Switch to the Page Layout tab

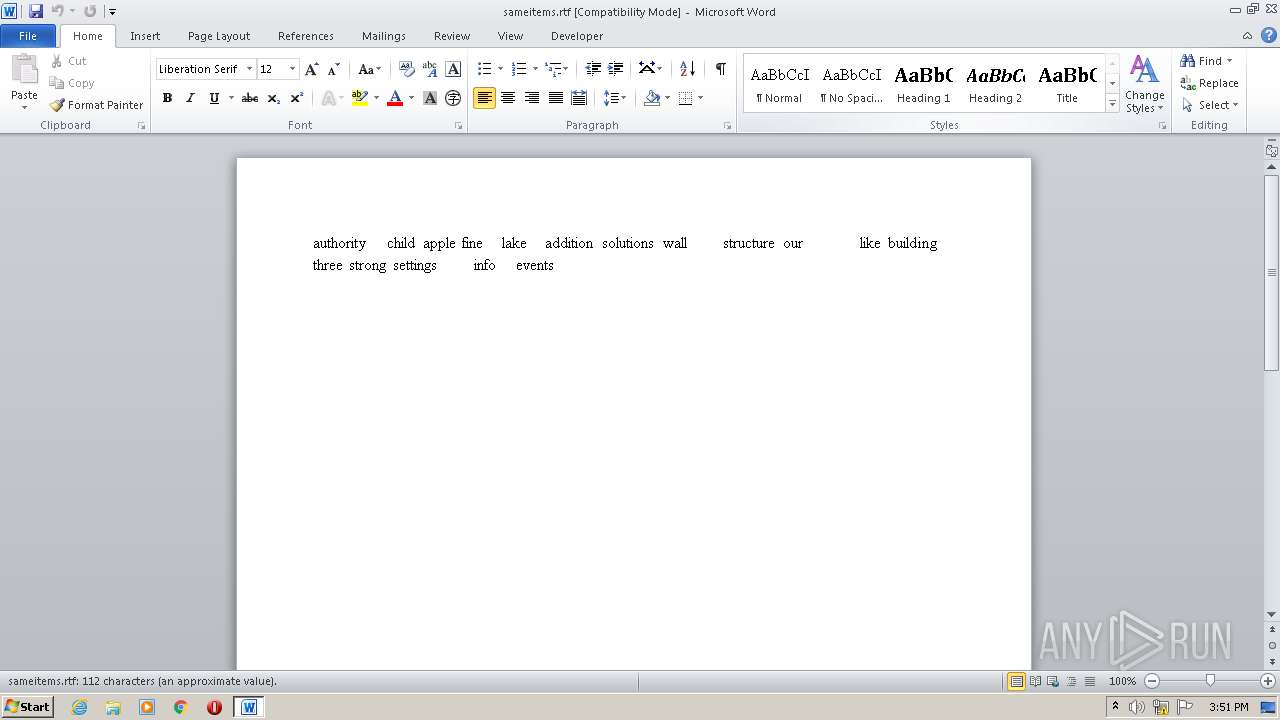coord(219,36)
